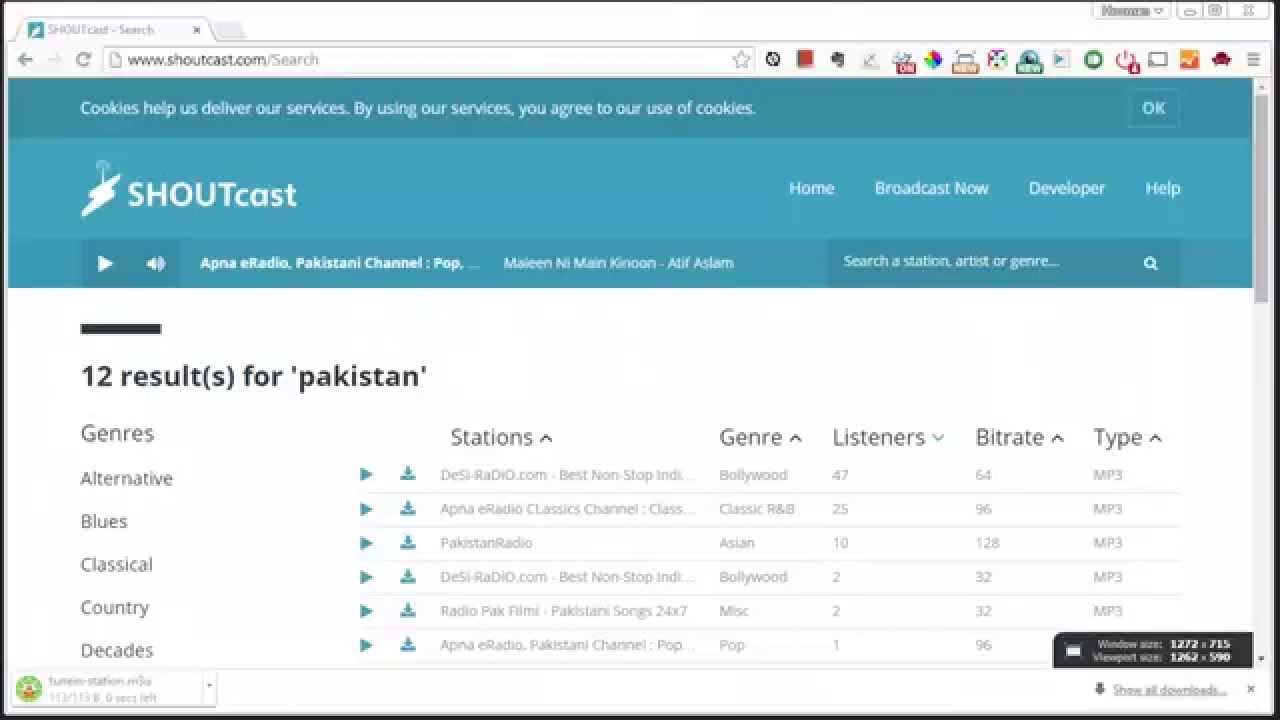Click the play button in player bar
Viewport: 1280px width, 720px height.
tap(105, 263)
